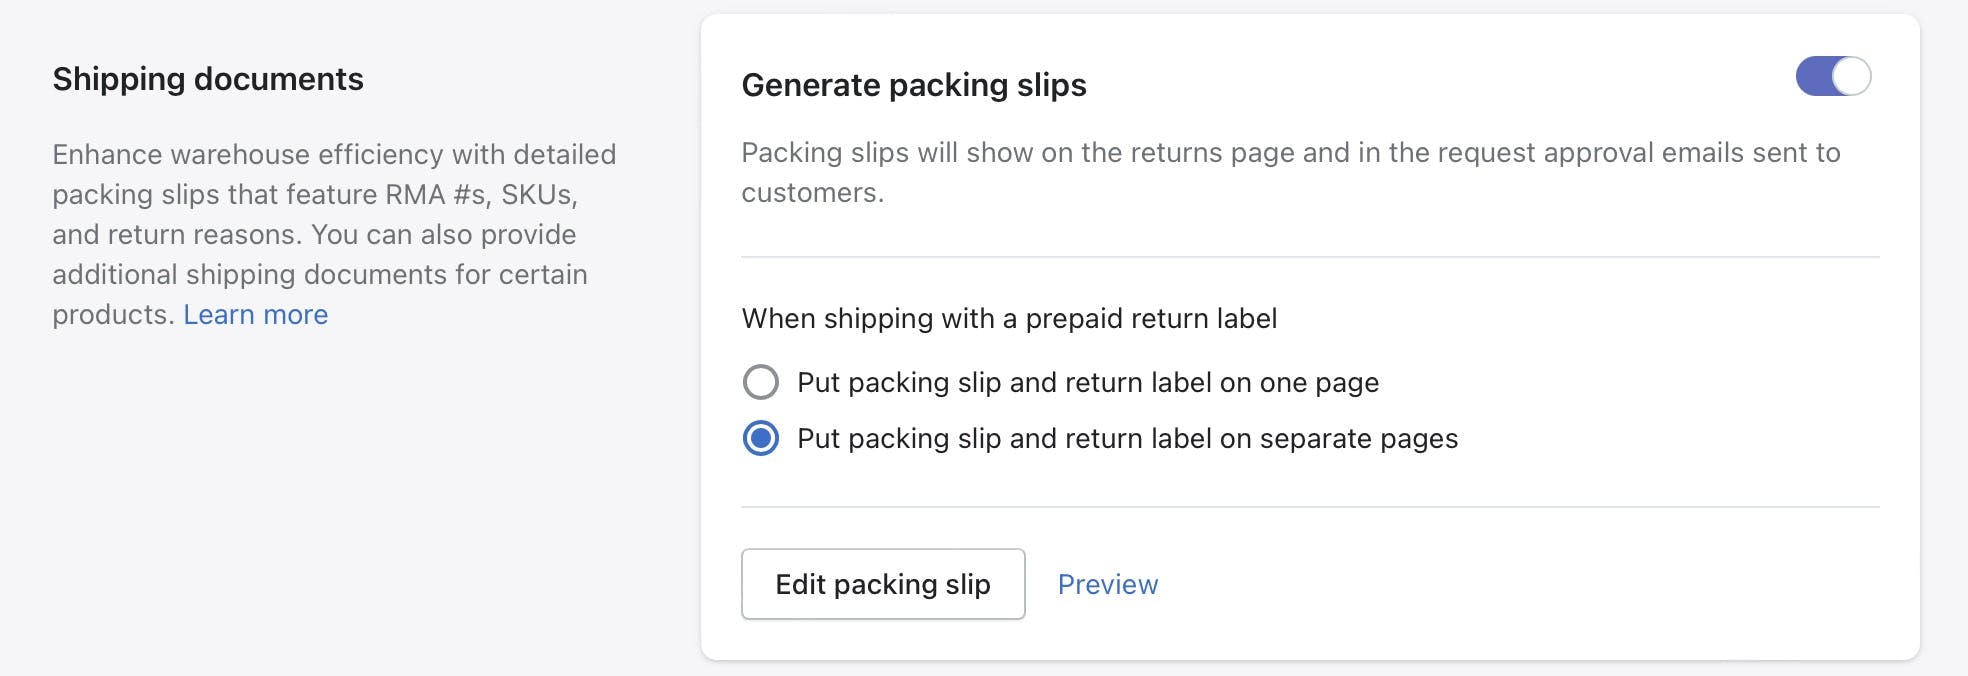The image size is (1968, 676).
Task: Click the word 'customers.' in the card description
Action: click(x=812, y=193)
